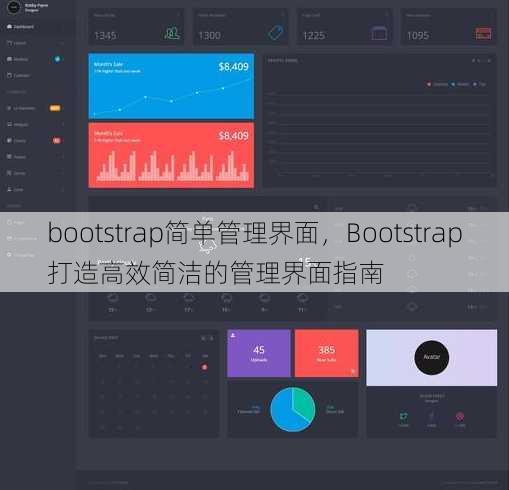Click the $8,409 amount on the blue card
This screenshot has width=509, height=490.
tap(234, 67)
